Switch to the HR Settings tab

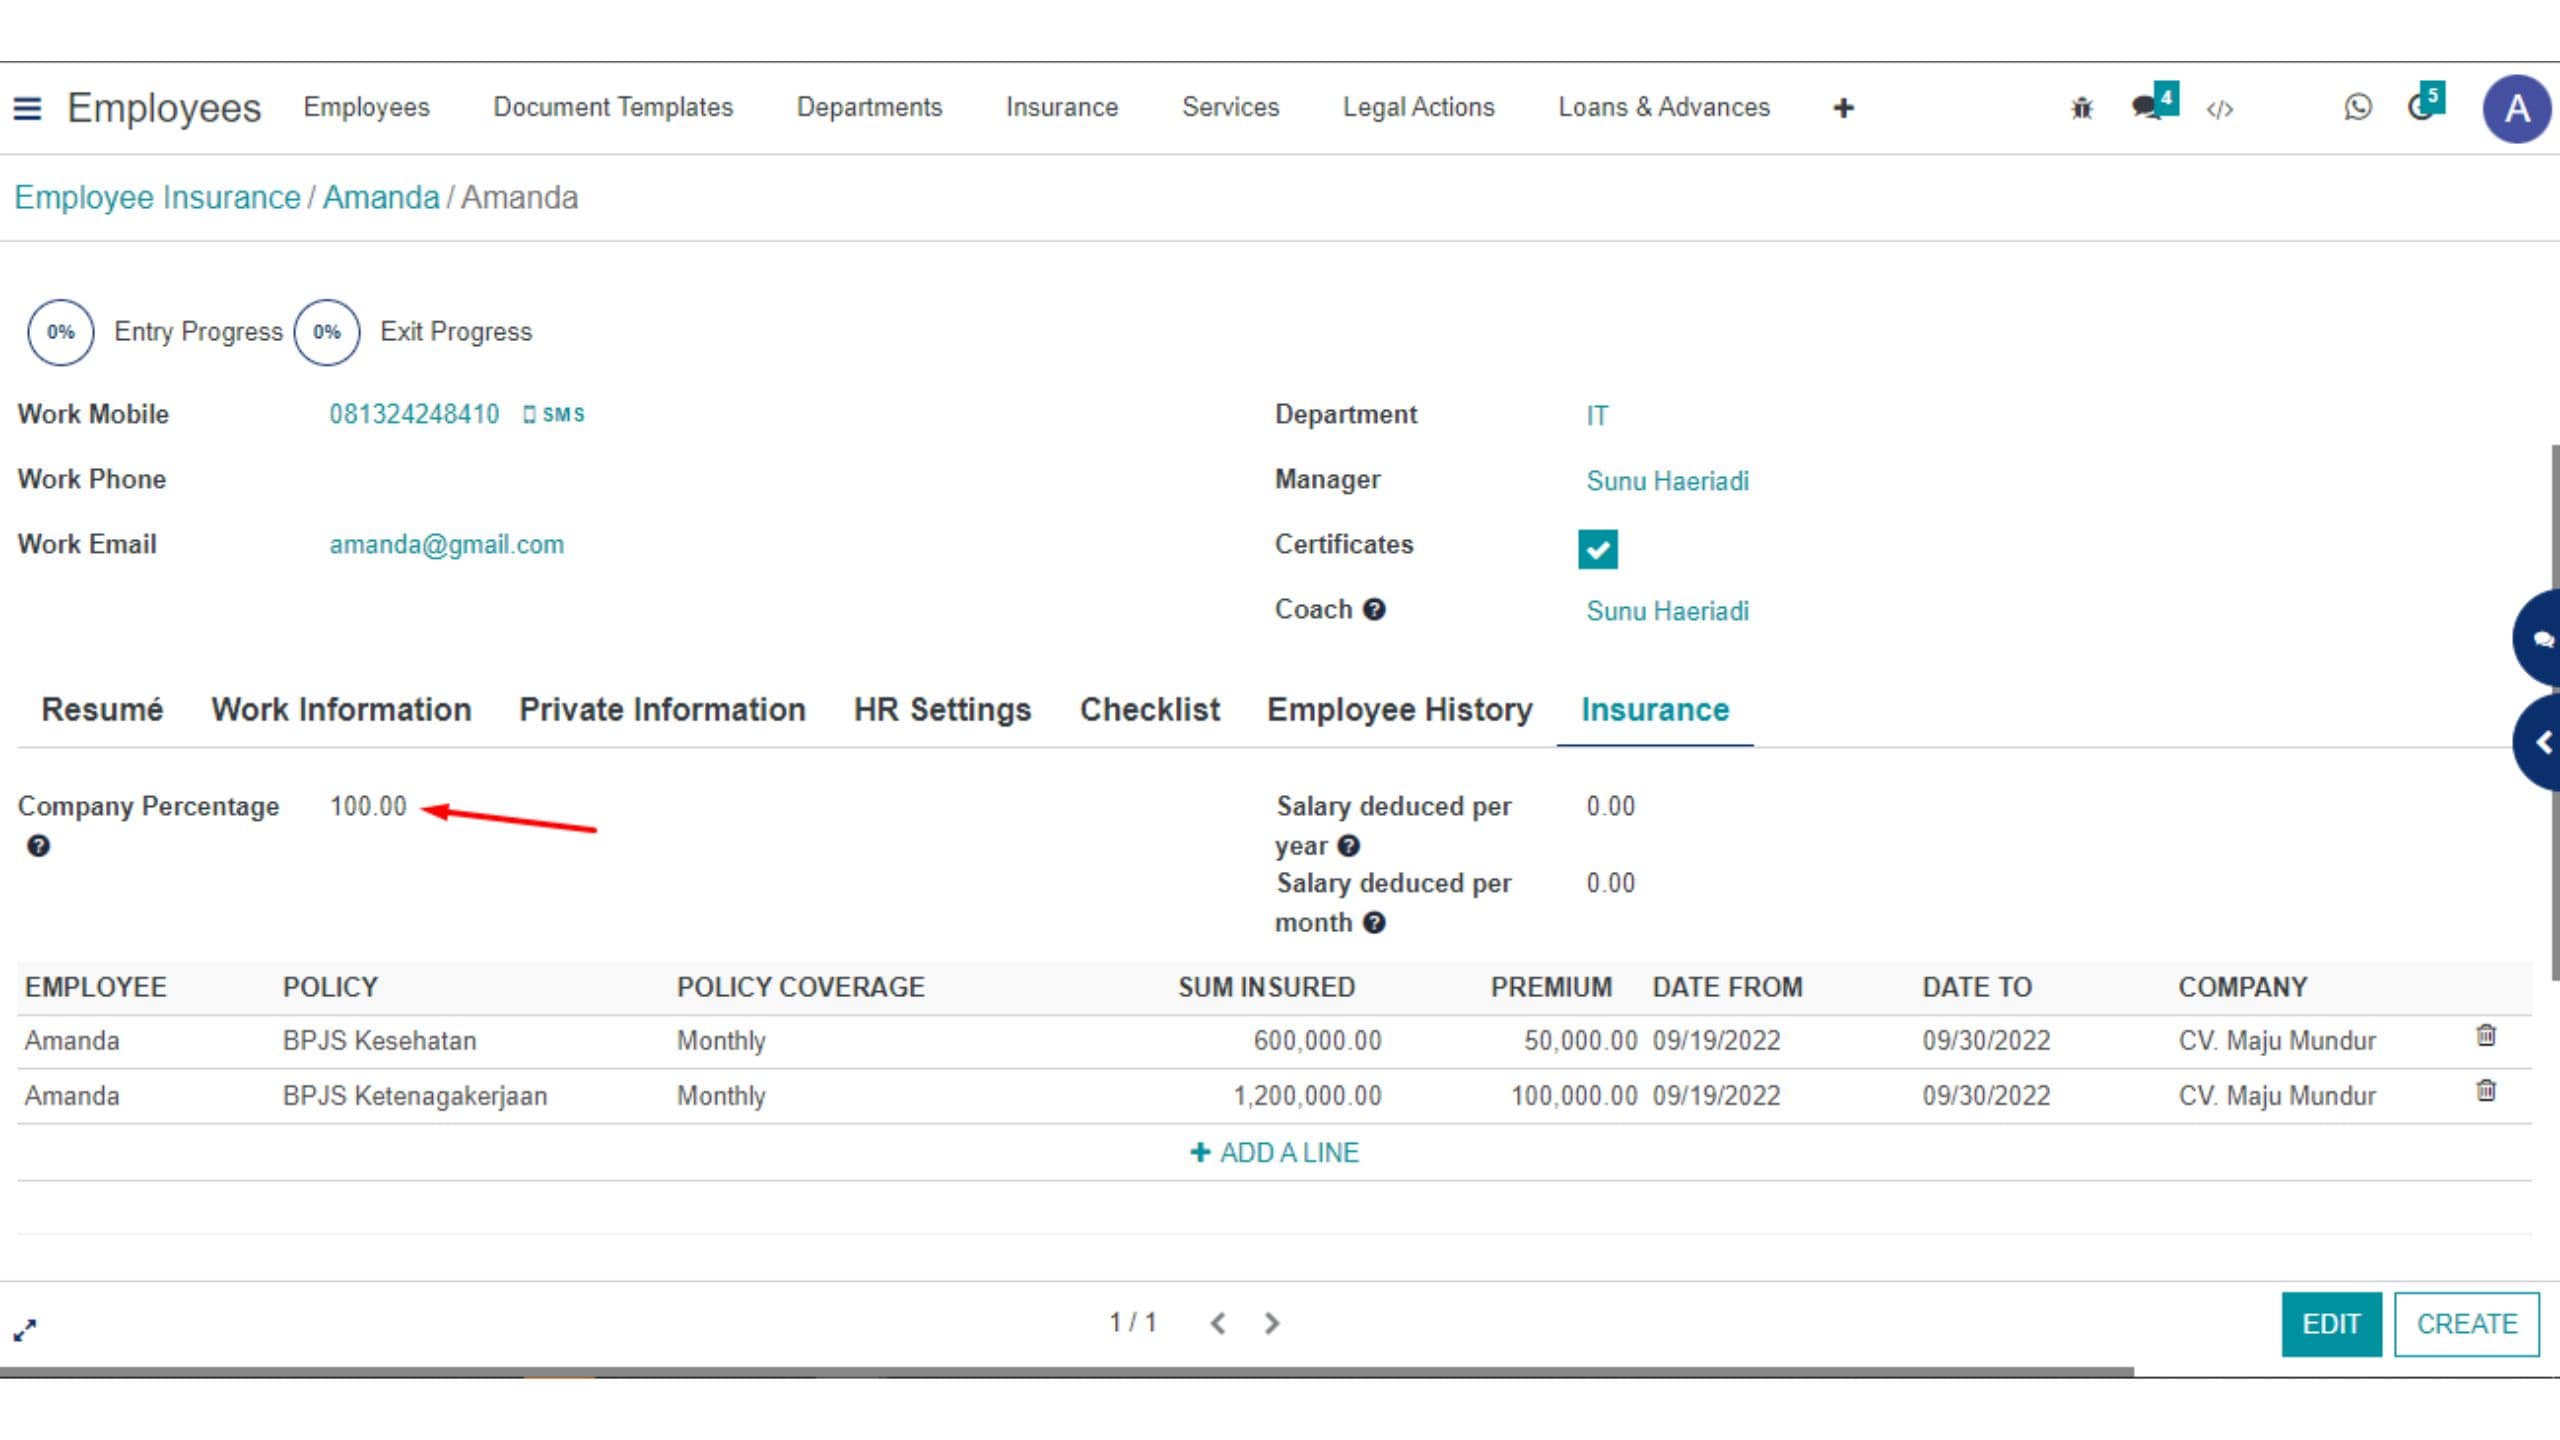click(x=942, y=709)
